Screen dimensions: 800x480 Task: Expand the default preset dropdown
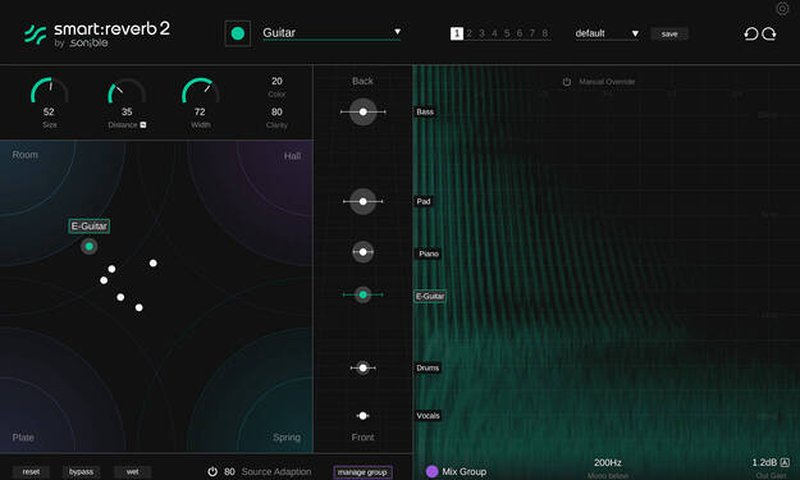point(634,34)
